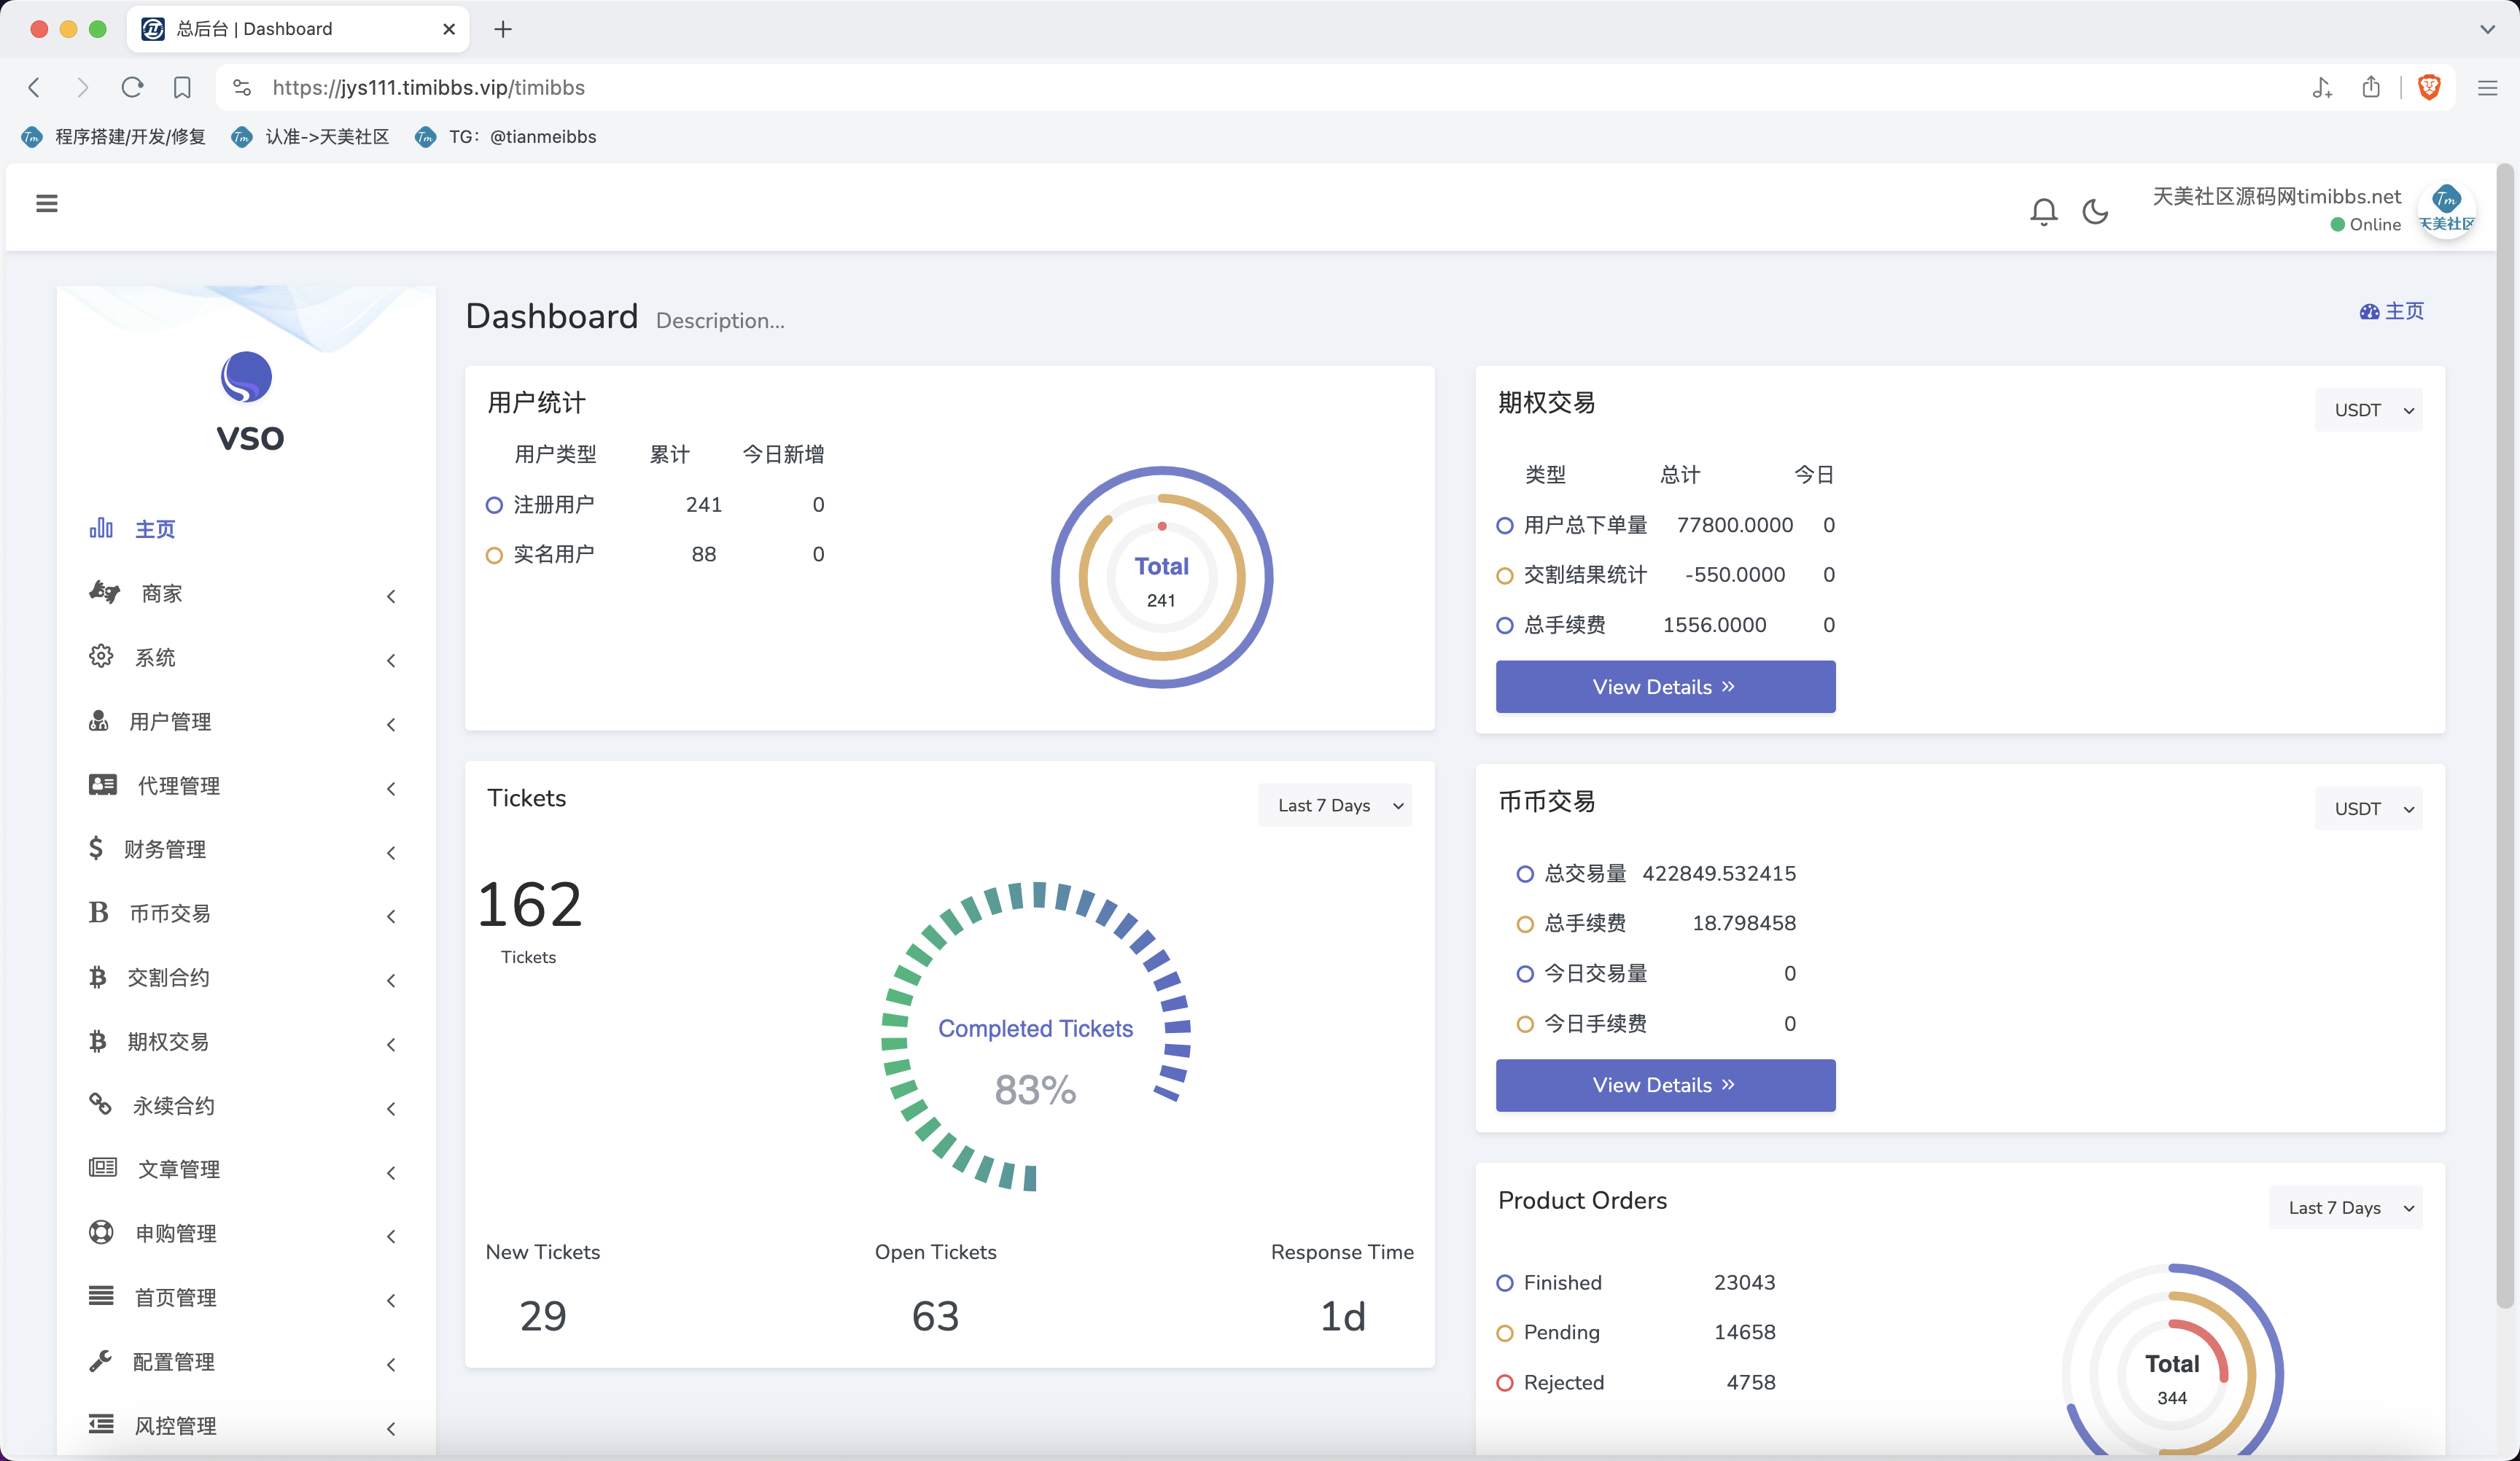This screenshot has width=2520, height=1461.
Task: Click the Brave shields icon
Action: click(x=2428, y=88)
